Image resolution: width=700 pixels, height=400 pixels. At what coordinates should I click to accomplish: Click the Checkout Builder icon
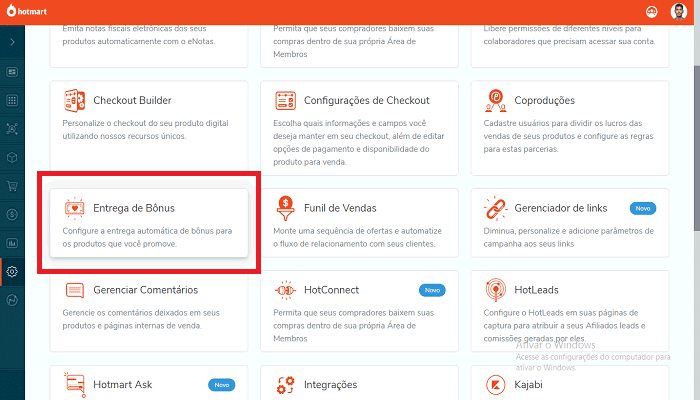[x=74, y=100]
